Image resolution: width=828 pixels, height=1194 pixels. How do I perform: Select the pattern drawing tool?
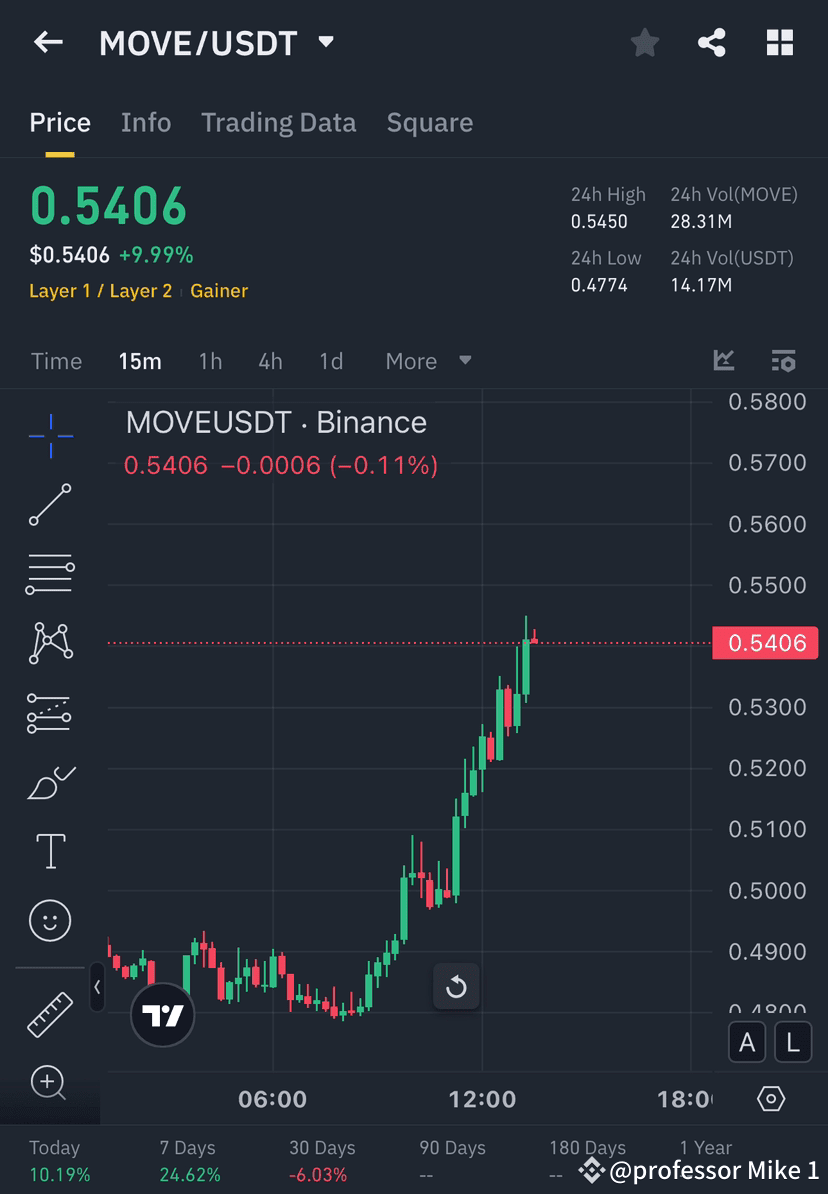[x=50, y=643]
